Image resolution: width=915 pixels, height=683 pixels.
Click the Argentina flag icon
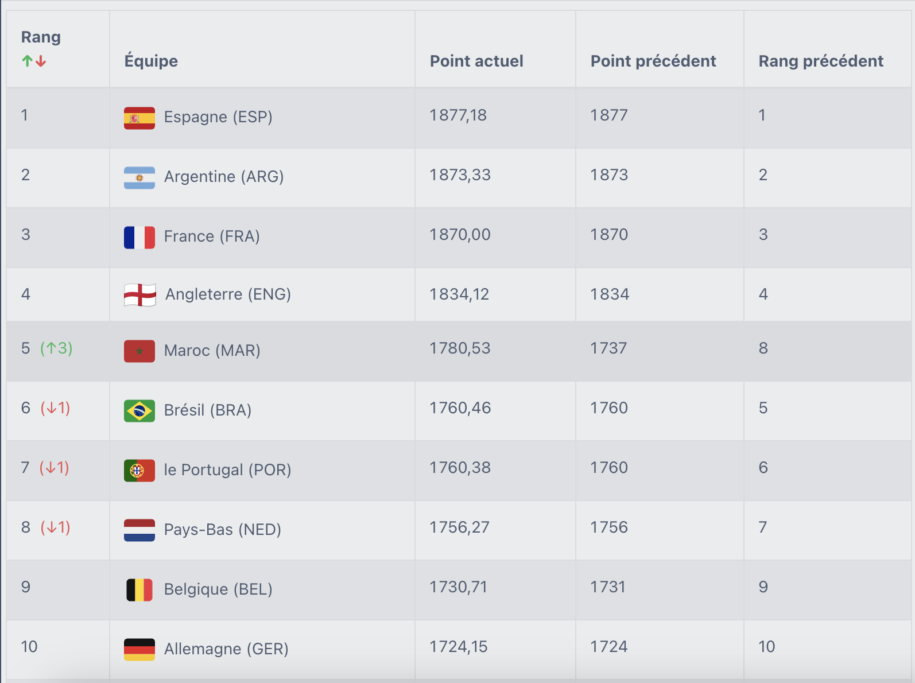[x=139, y=177]
